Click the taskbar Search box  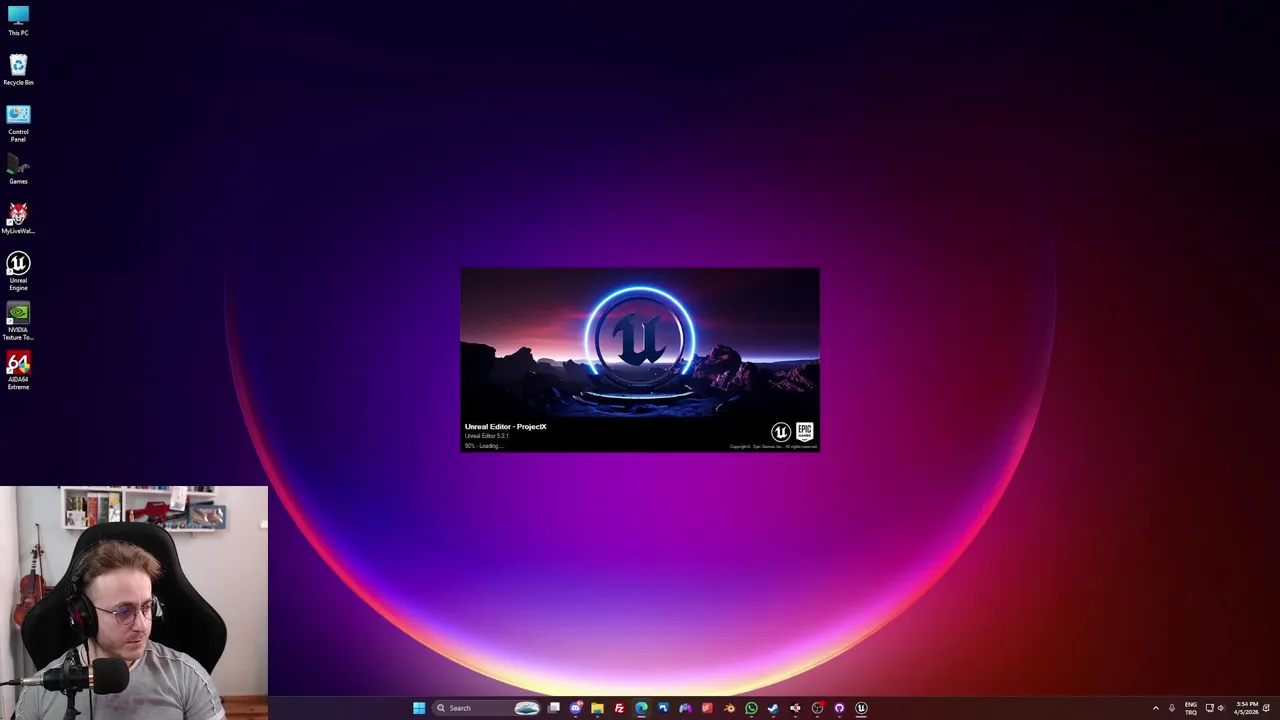tap(486, 708)
